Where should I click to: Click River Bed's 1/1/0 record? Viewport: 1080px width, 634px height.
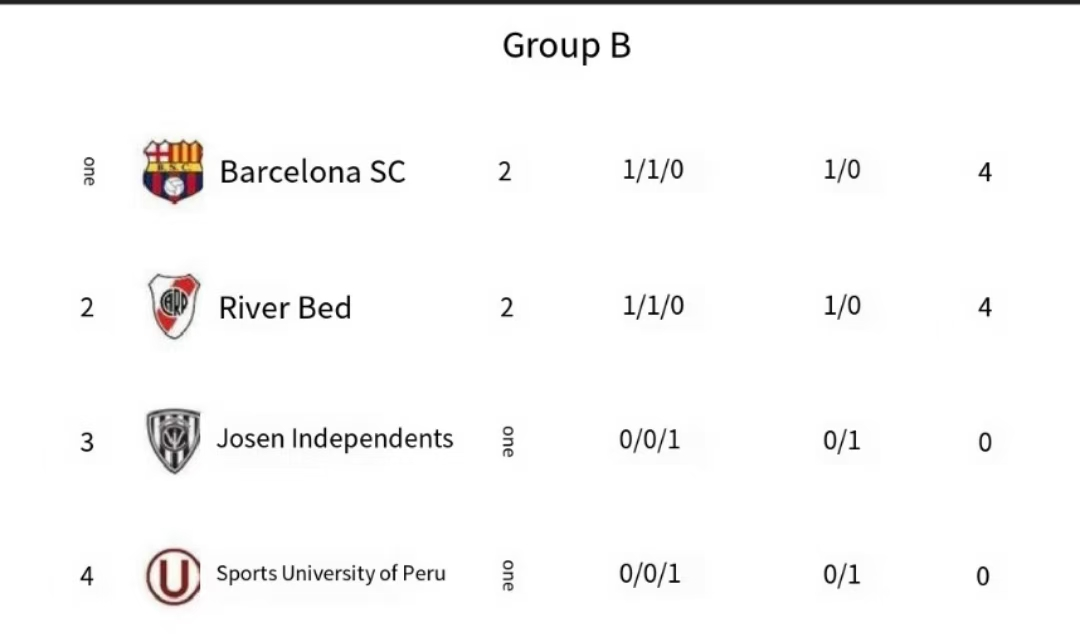[x=653, y=306]
